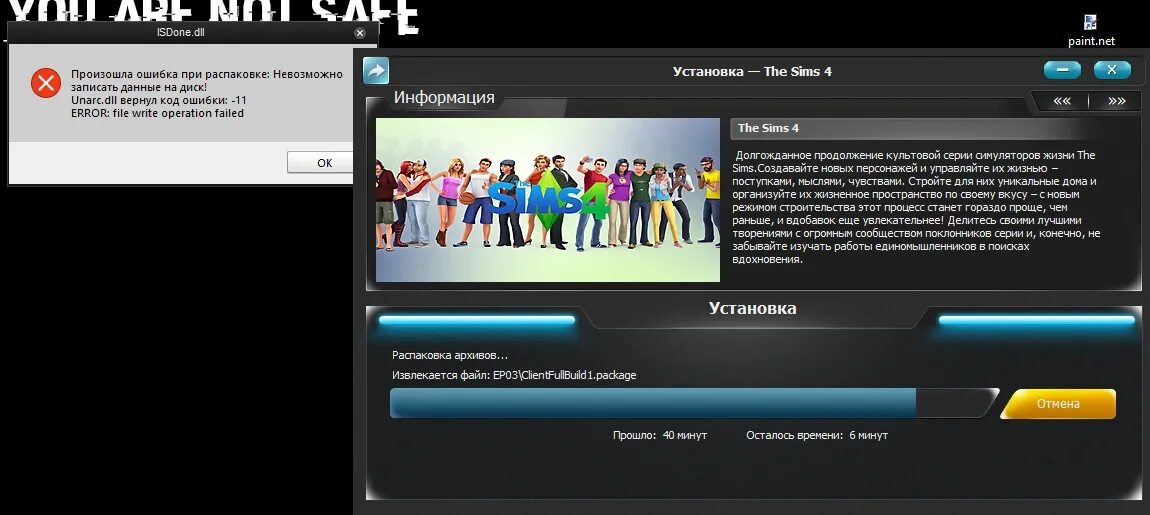Click the blue arrow icon in the installer title bar

(x=376, y=71)
